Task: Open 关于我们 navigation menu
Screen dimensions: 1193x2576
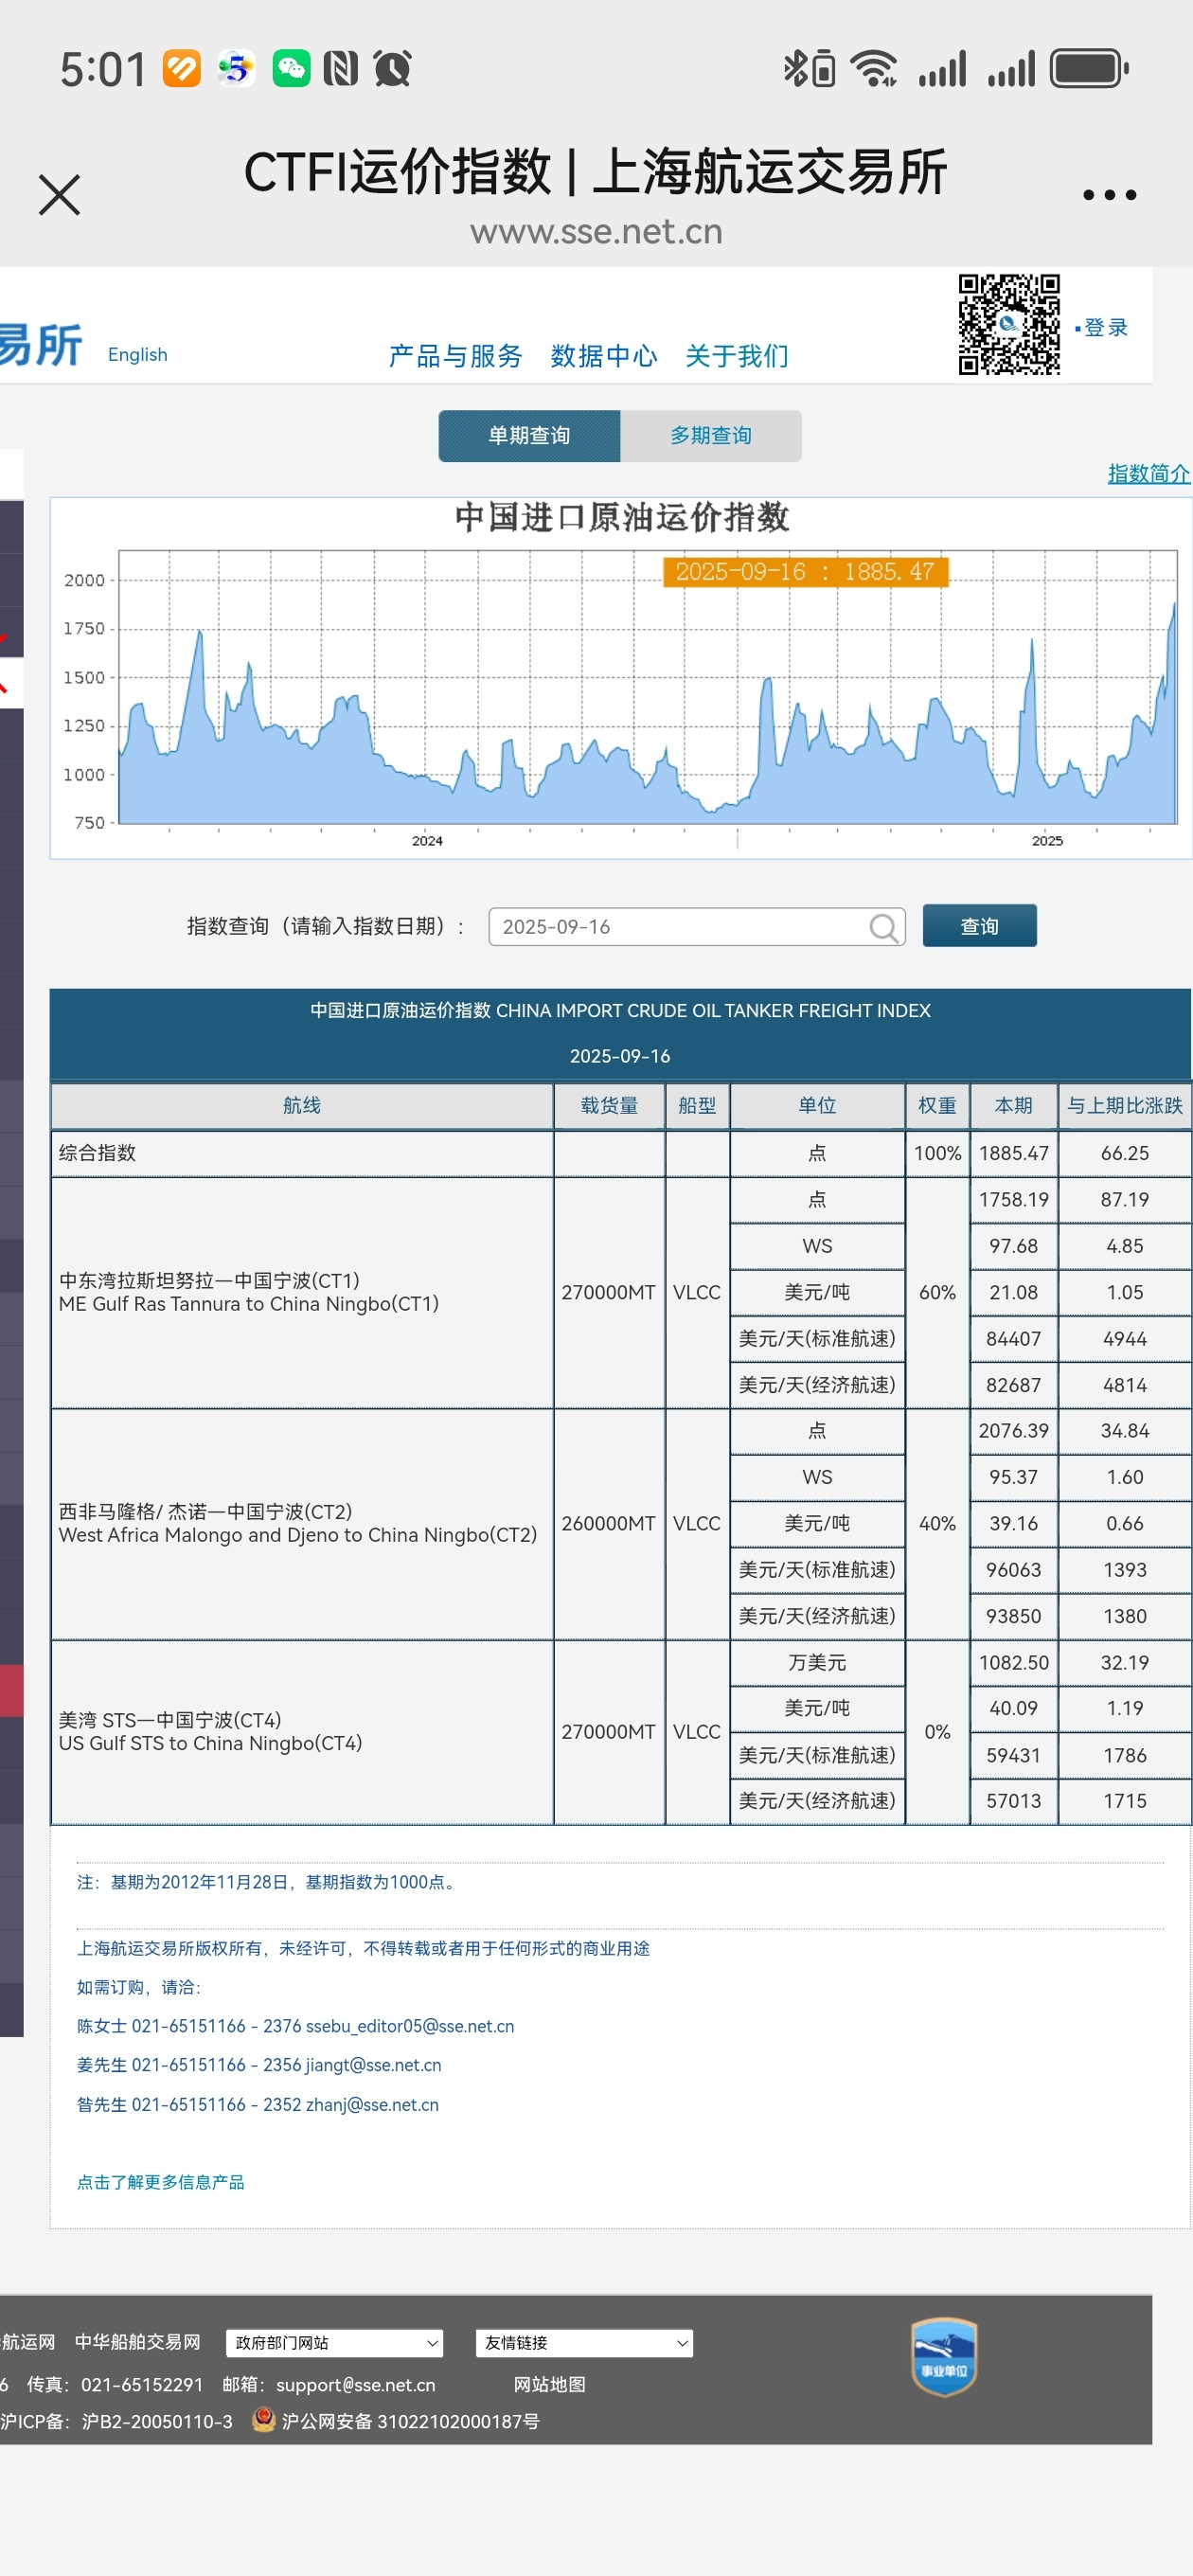Action: [737, 356]
